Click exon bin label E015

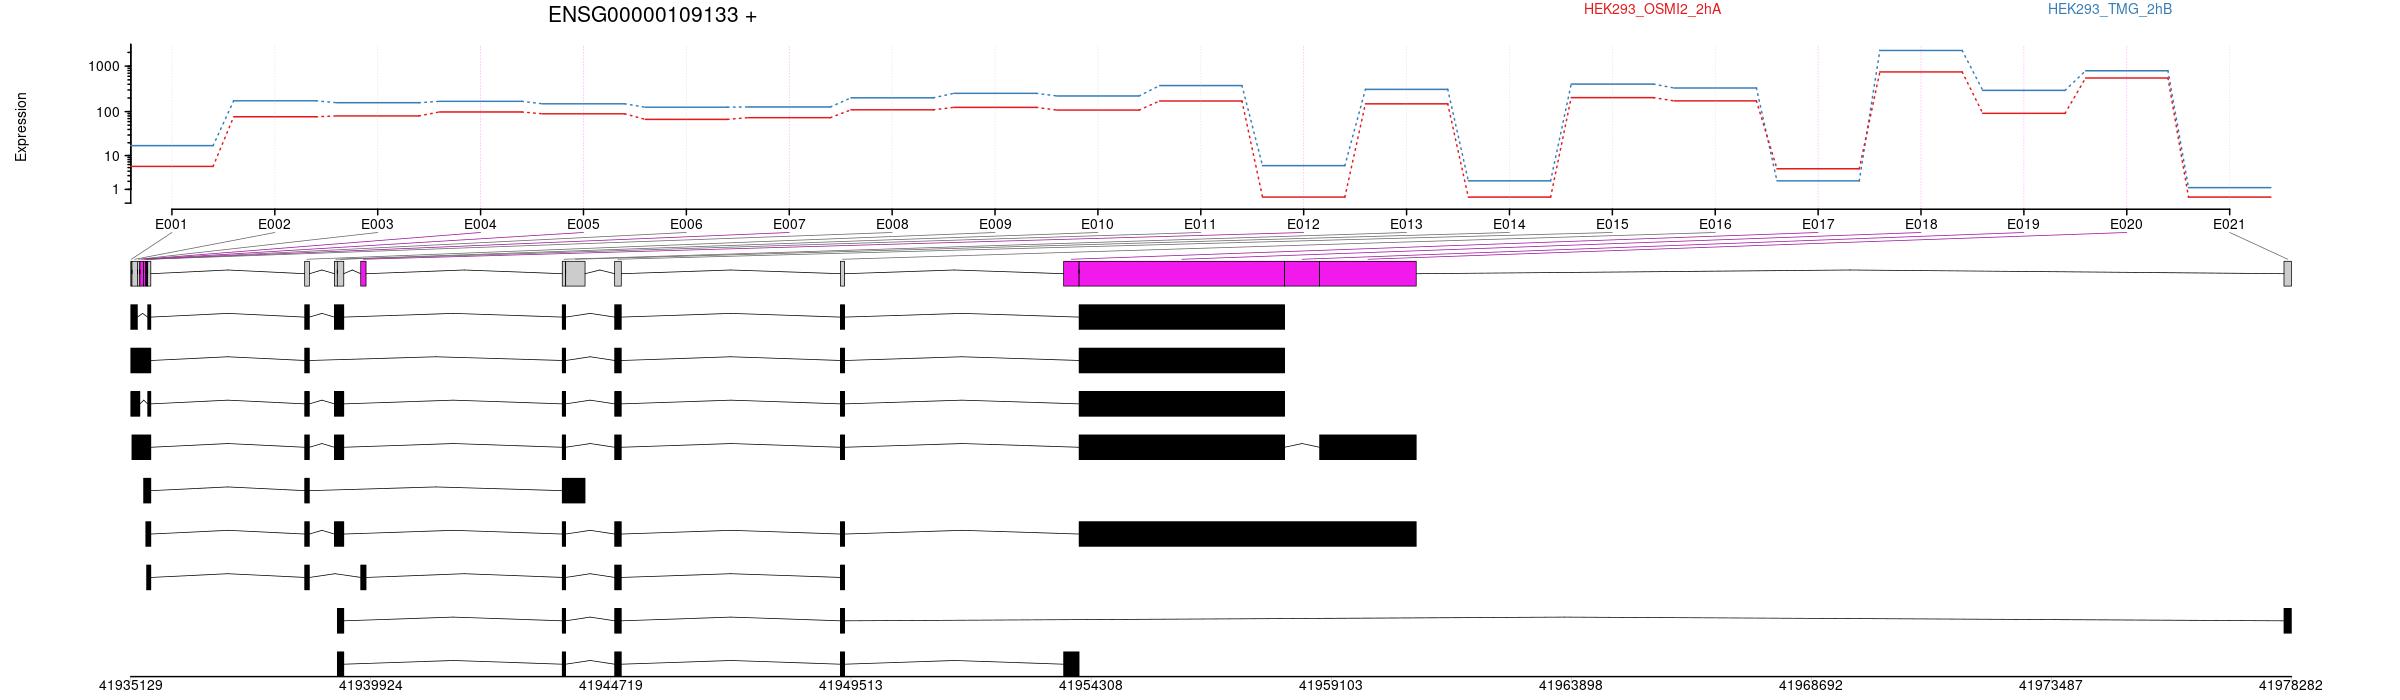click(1612, 224)
